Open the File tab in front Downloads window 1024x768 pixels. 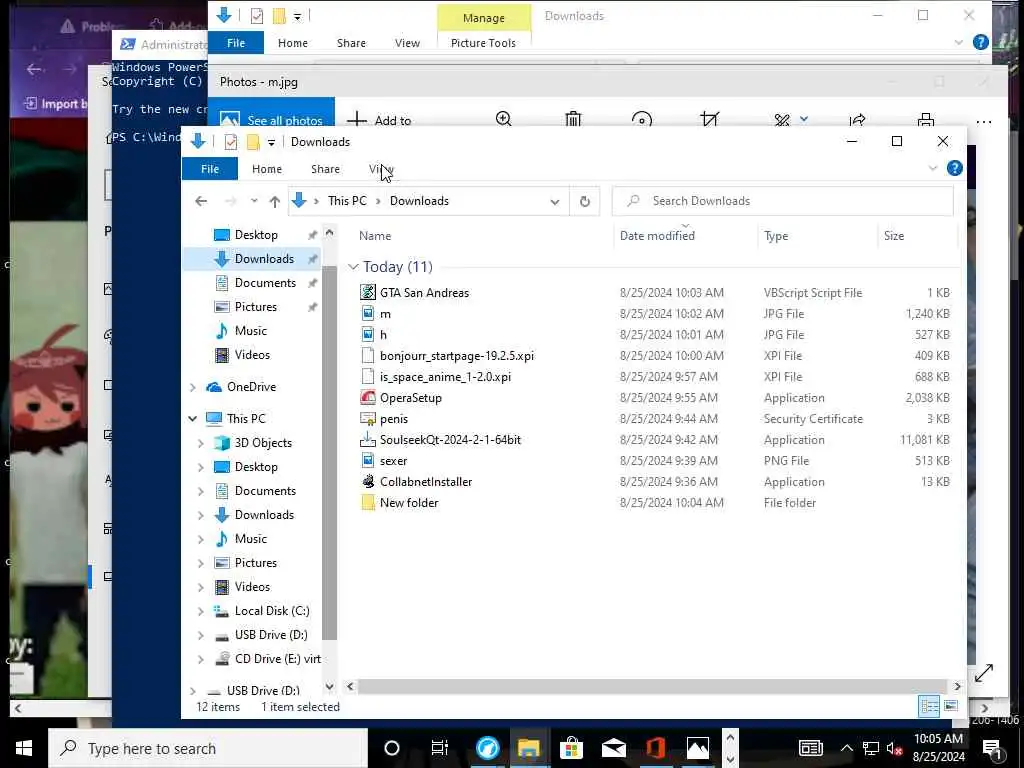(x=210, y=168)
